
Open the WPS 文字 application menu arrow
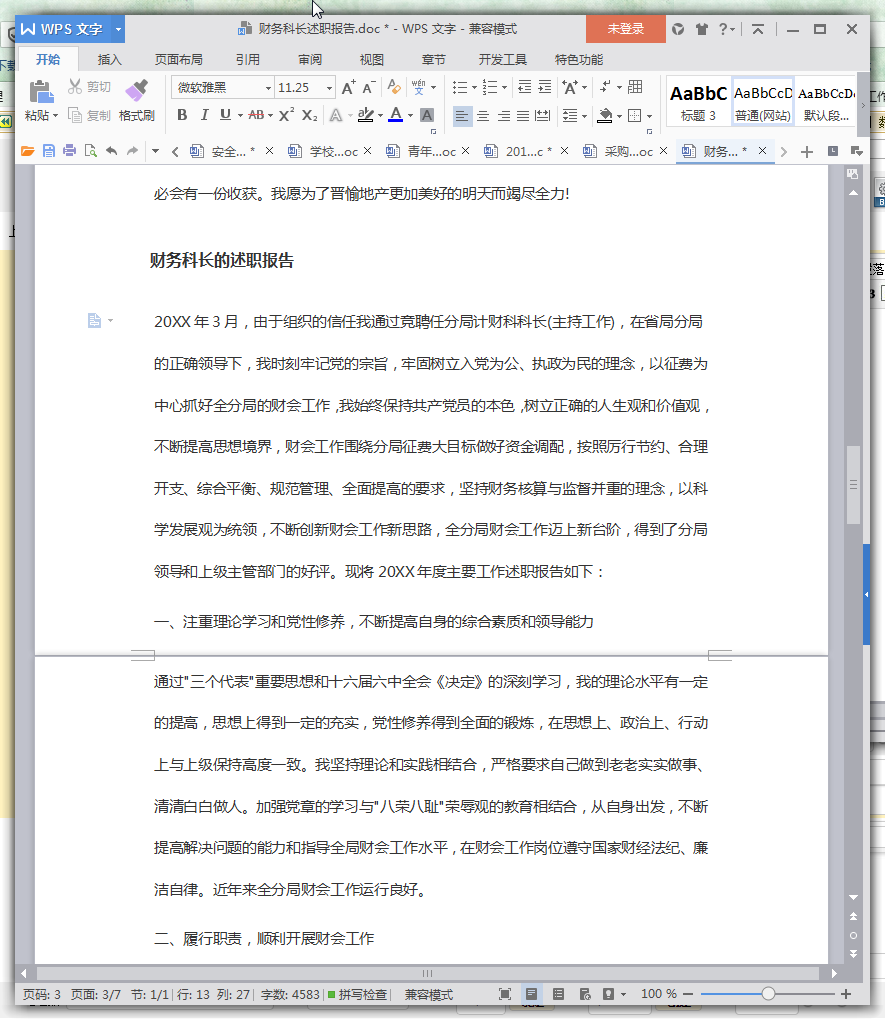pyautogui.click(x=118, y=29)
